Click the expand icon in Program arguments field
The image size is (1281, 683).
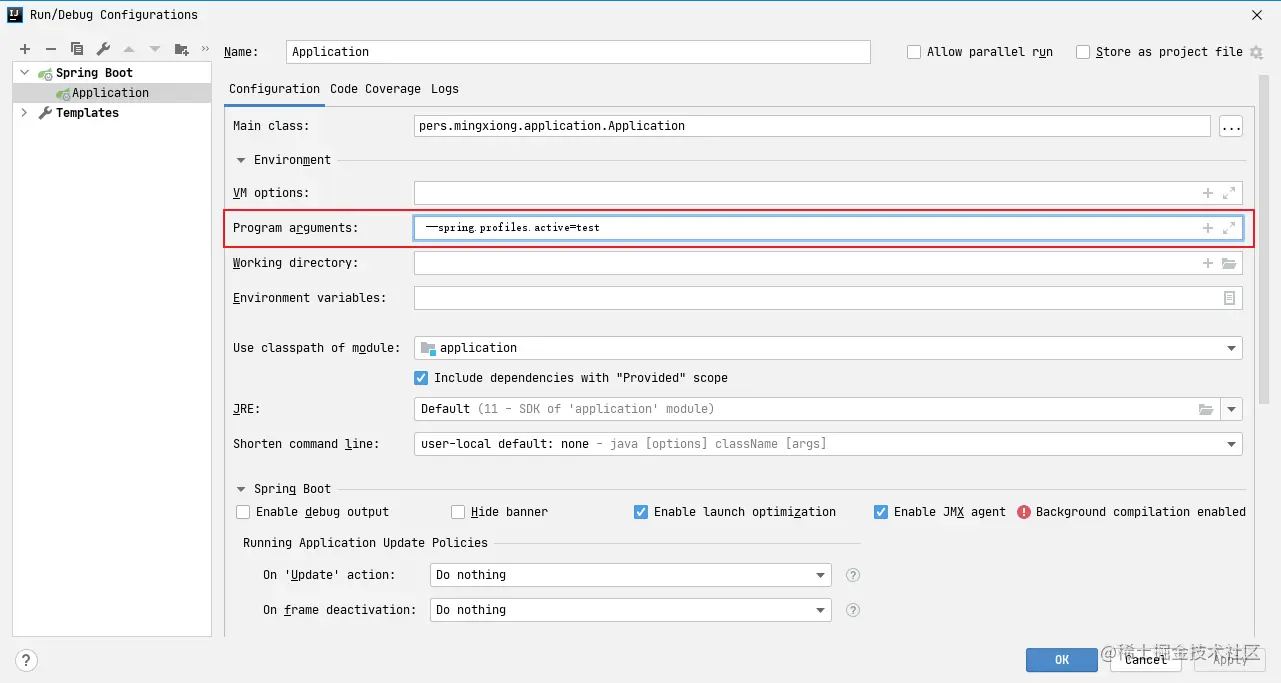[x=1229, y=228]
